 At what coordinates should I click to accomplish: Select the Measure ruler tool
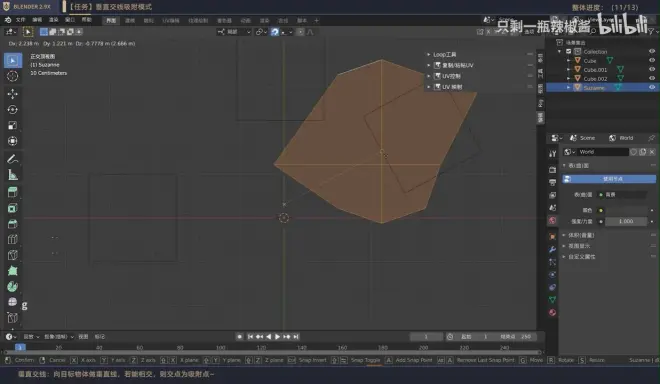click(13, 175)
